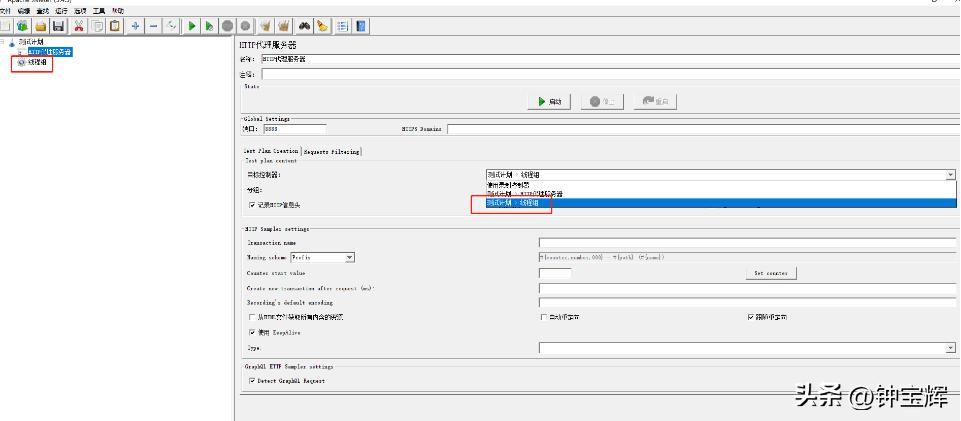Image resolution: width=961 pixels, height=421 pixels.
Task: Click the Create new transaction after request field
Action: (747, 288)
